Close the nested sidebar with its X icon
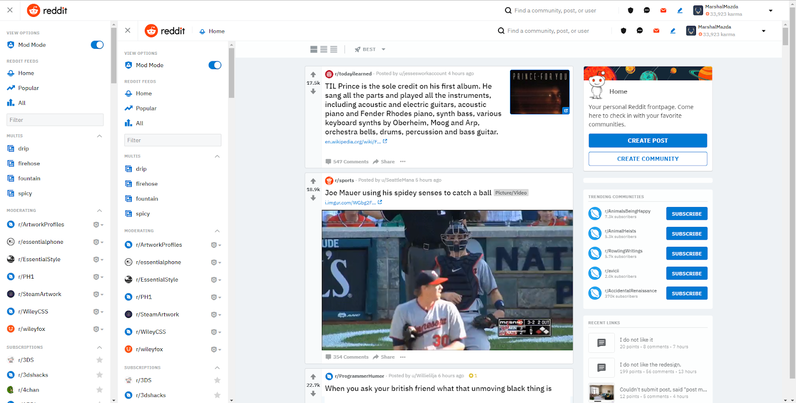Screen dimensions: 796x403 pyautogui.click(x=127, y=30)
